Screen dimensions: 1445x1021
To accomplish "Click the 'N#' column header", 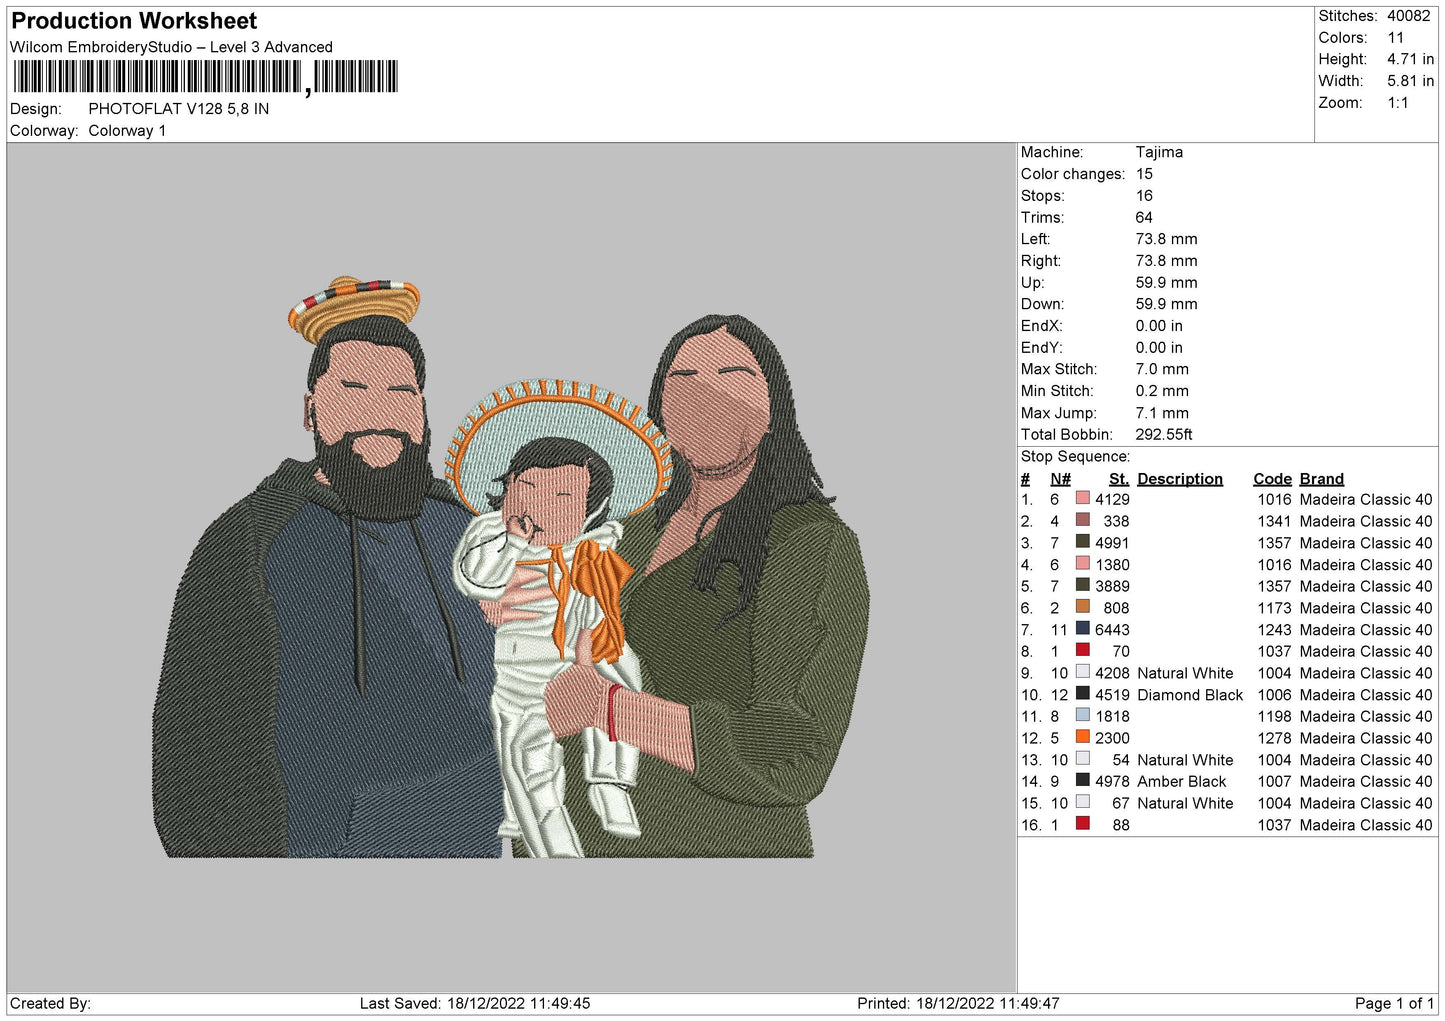I will click(x=1061, y=479).
